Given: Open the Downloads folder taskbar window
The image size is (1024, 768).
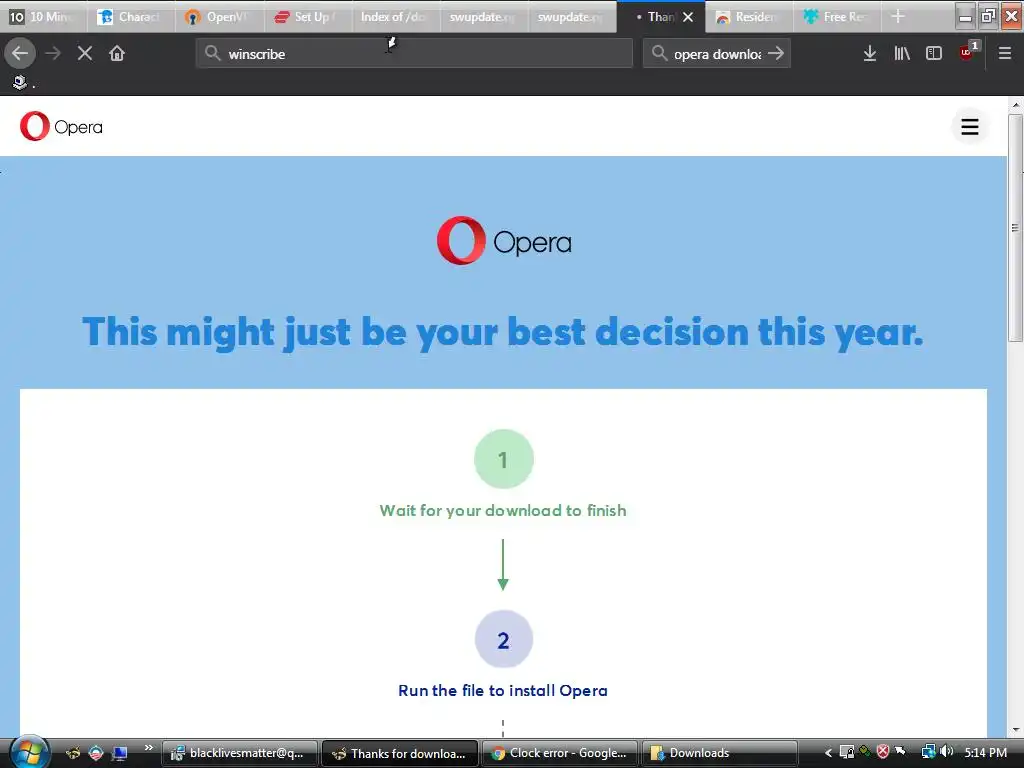Looking at the screenshot, I should coord(720,753).
